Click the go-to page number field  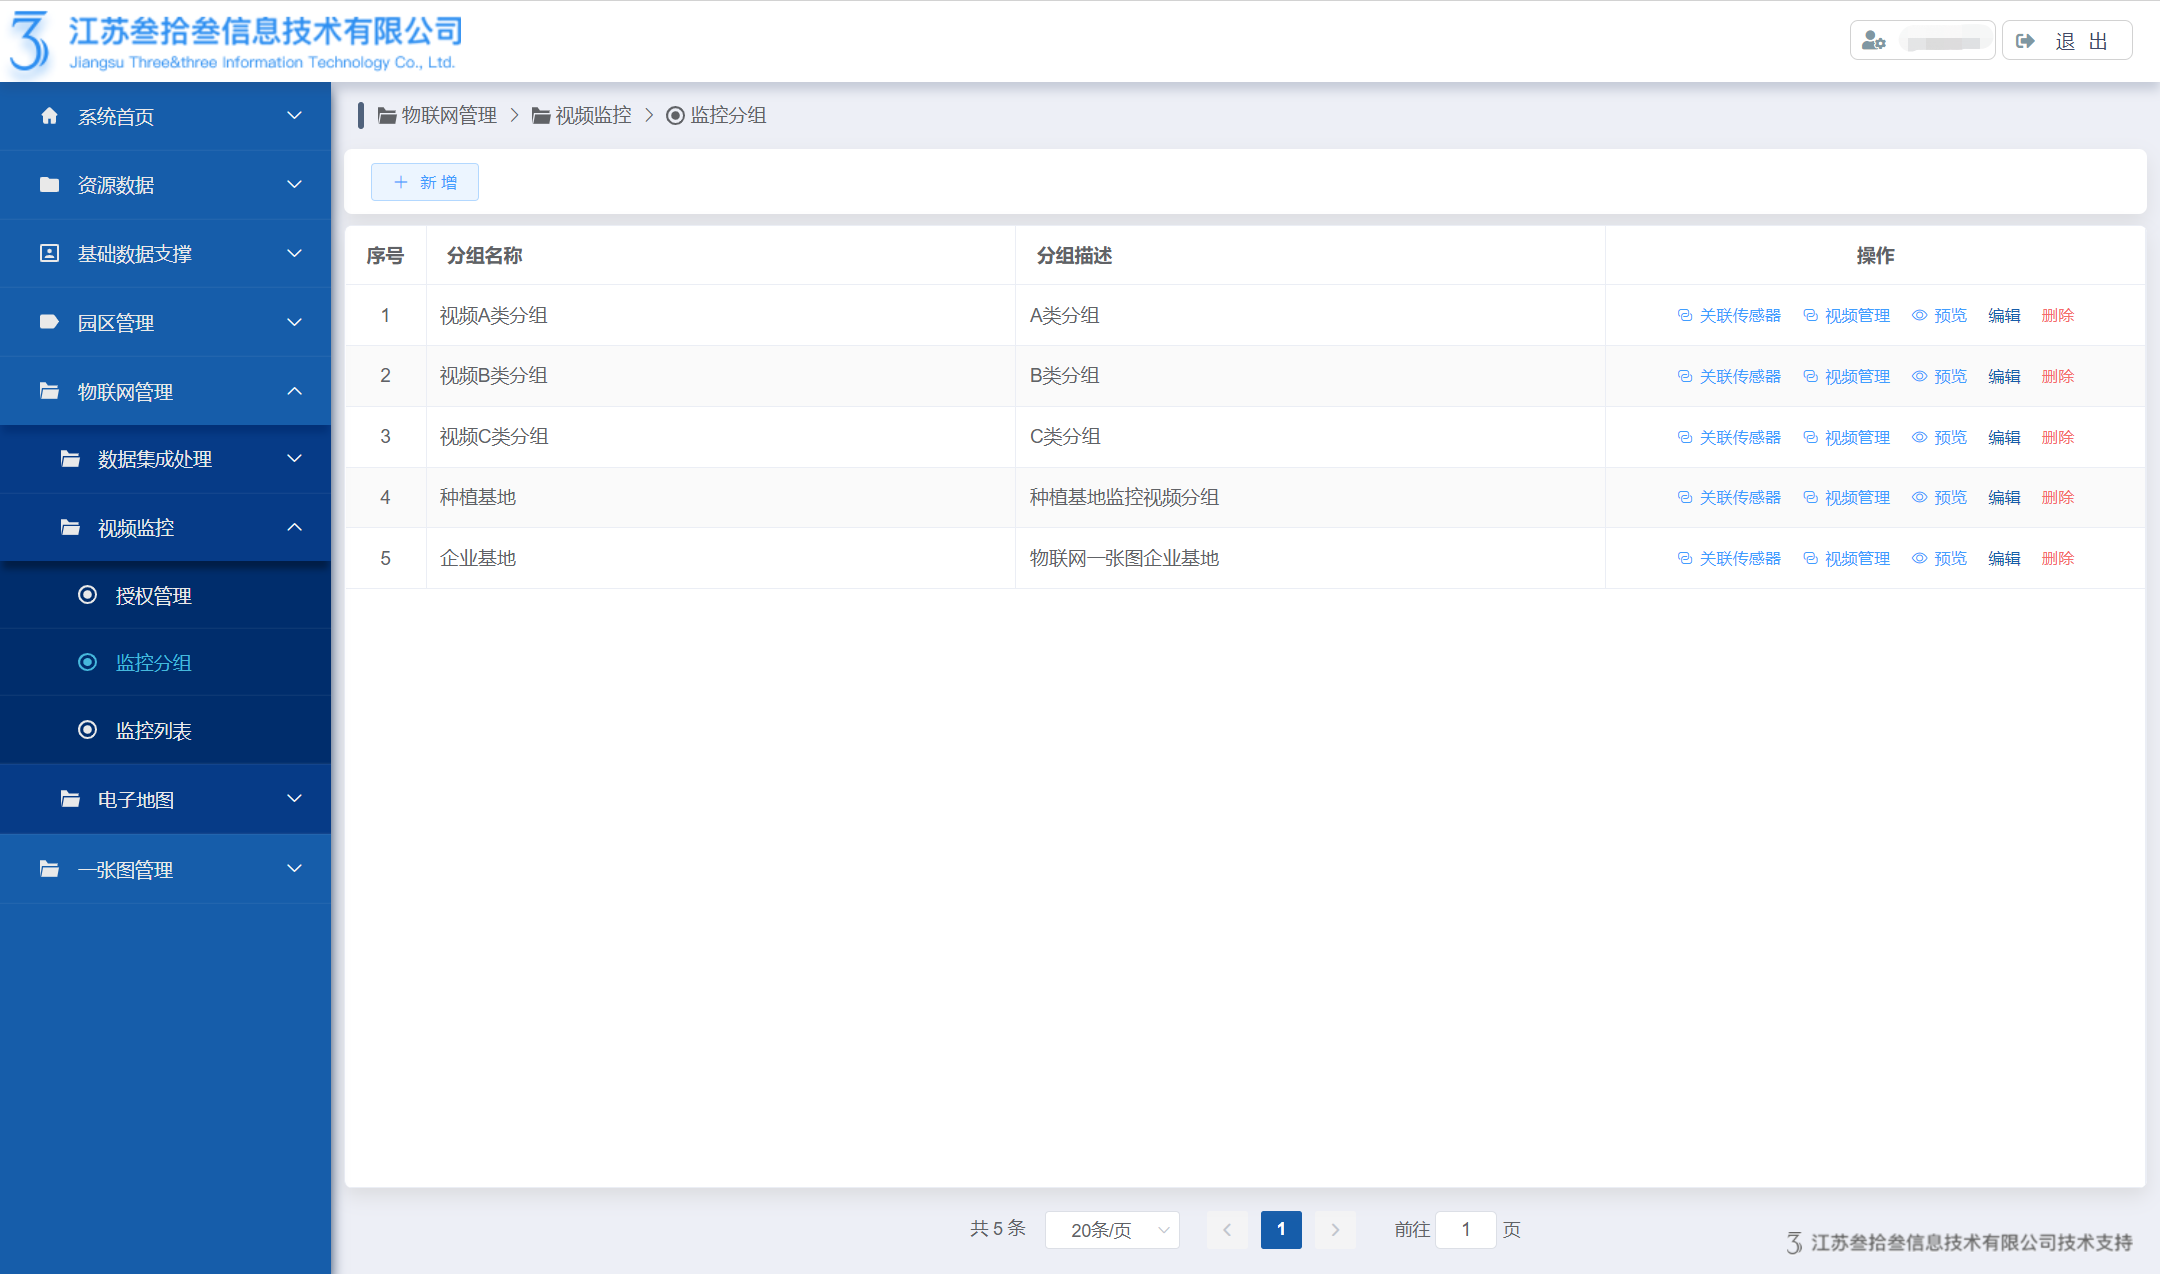[1465, 1230]
